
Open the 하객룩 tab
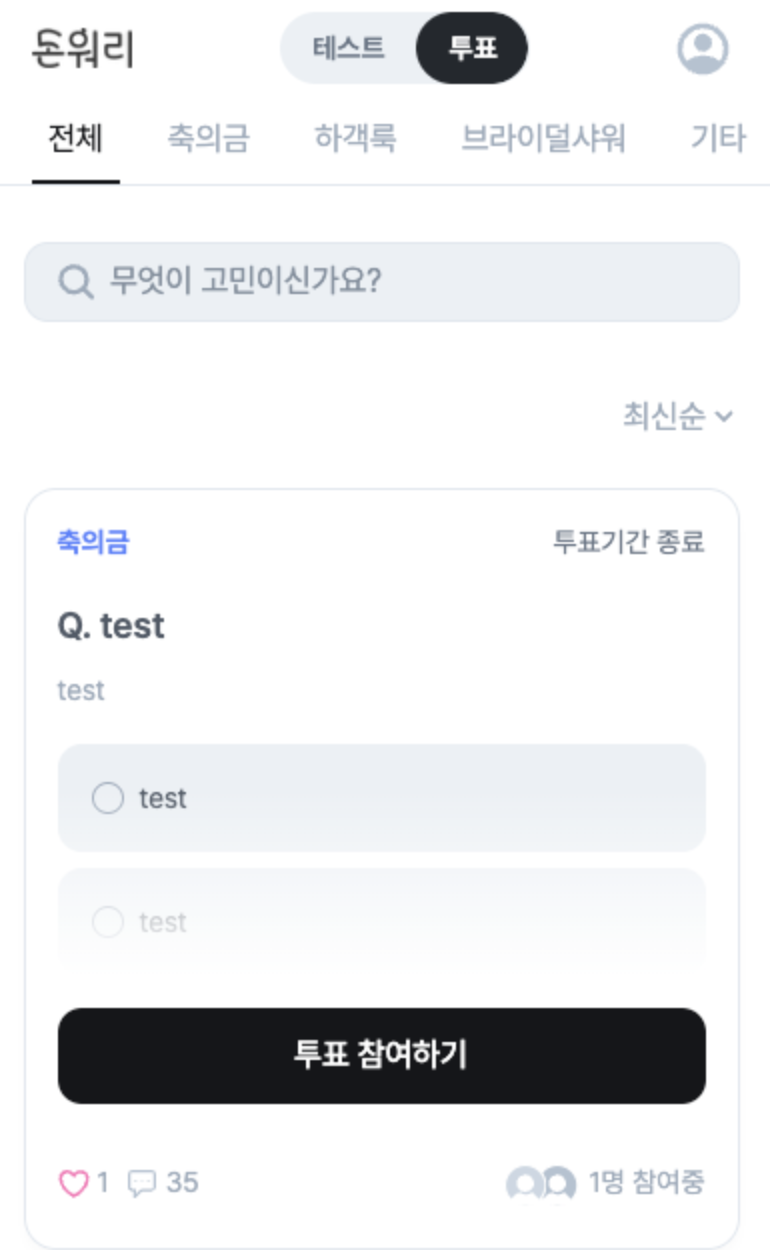coord(355,138)
